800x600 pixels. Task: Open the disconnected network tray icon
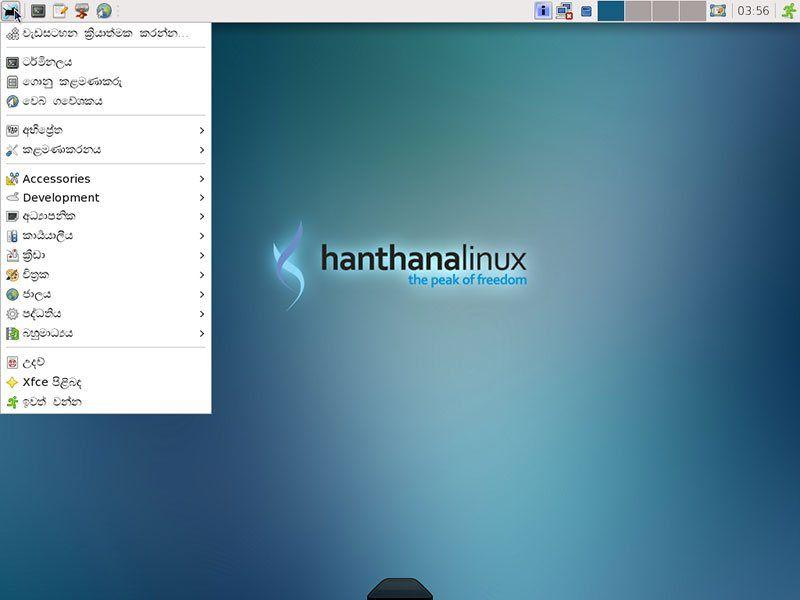[565, 11]
